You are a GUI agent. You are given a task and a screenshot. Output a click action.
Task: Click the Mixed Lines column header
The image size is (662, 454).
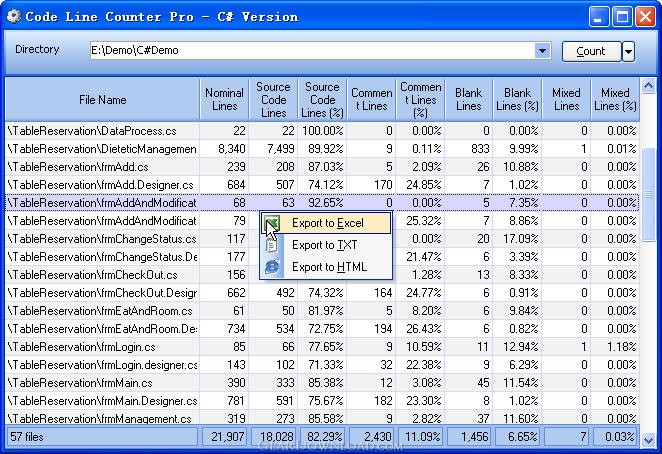point(566,100)
